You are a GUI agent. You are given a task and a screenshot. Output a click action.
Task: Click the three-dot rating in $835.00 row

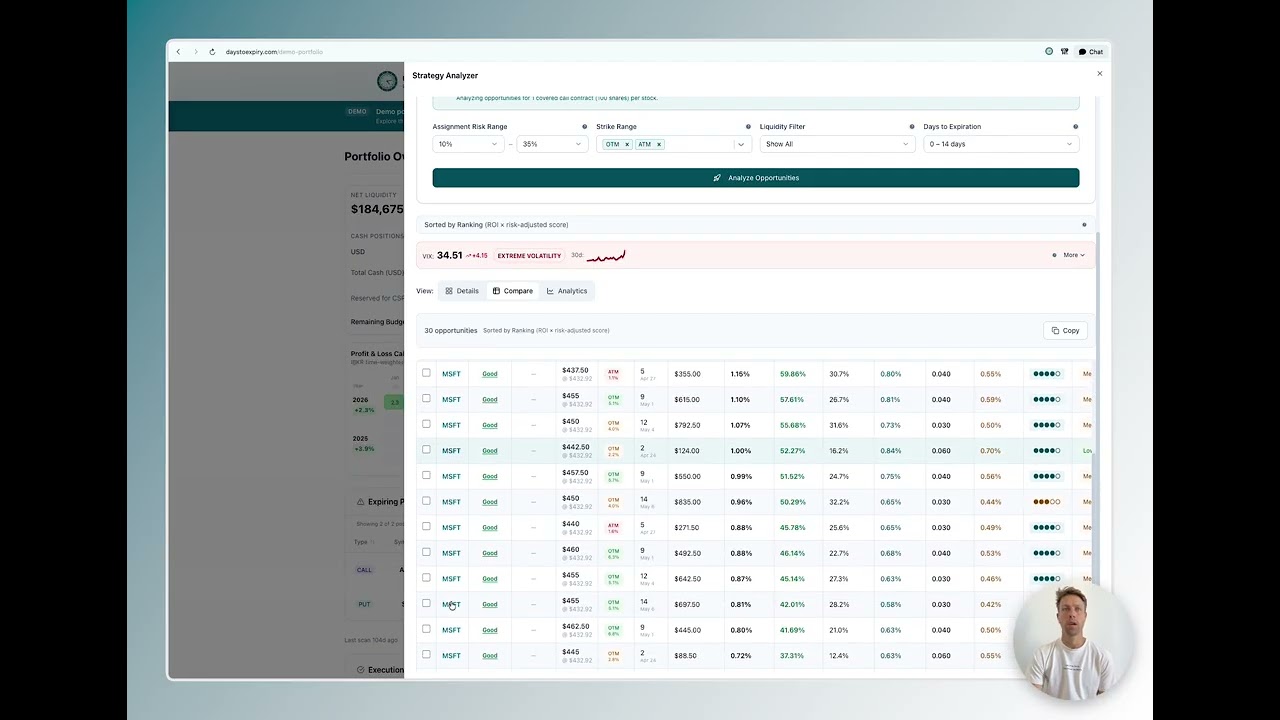point(1047,502)
